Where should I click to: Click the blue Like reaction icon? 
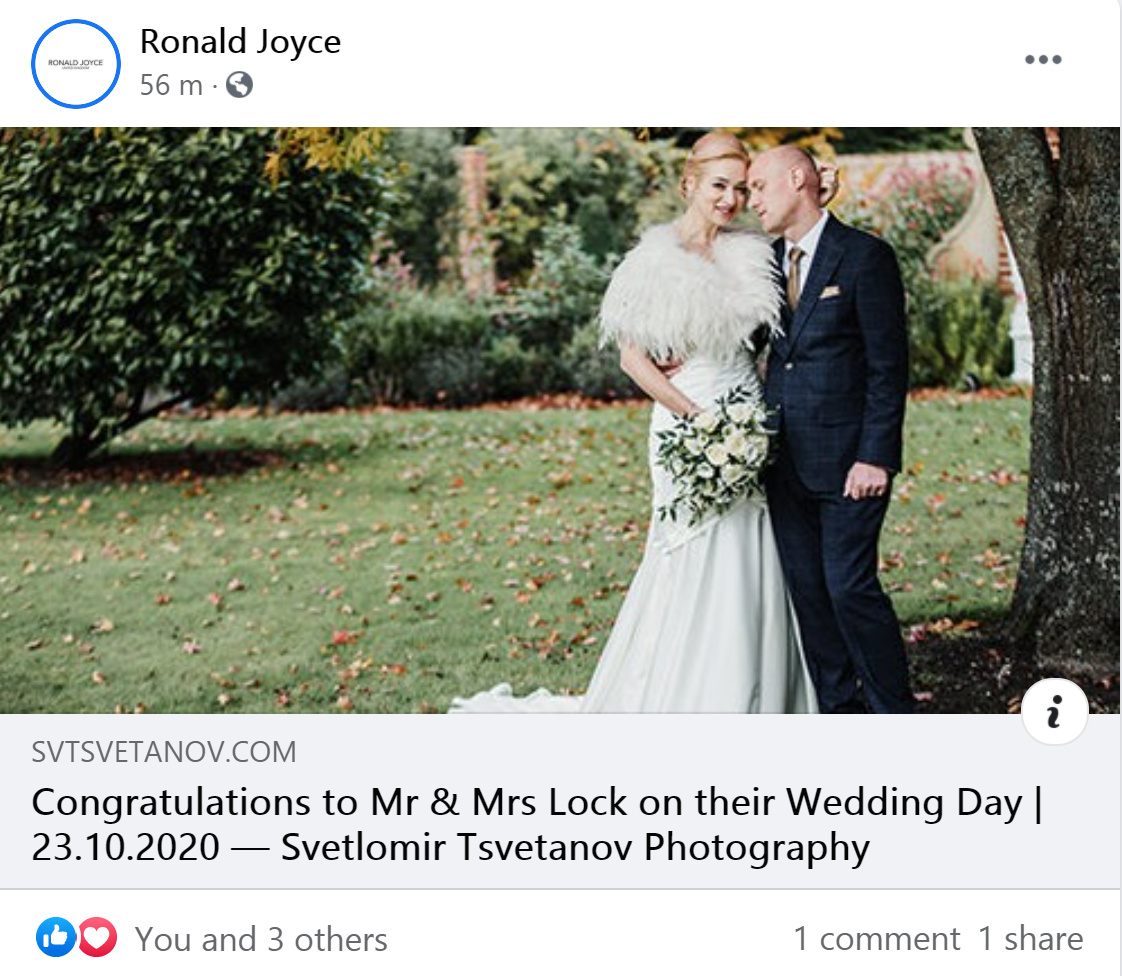click(56, 937)
